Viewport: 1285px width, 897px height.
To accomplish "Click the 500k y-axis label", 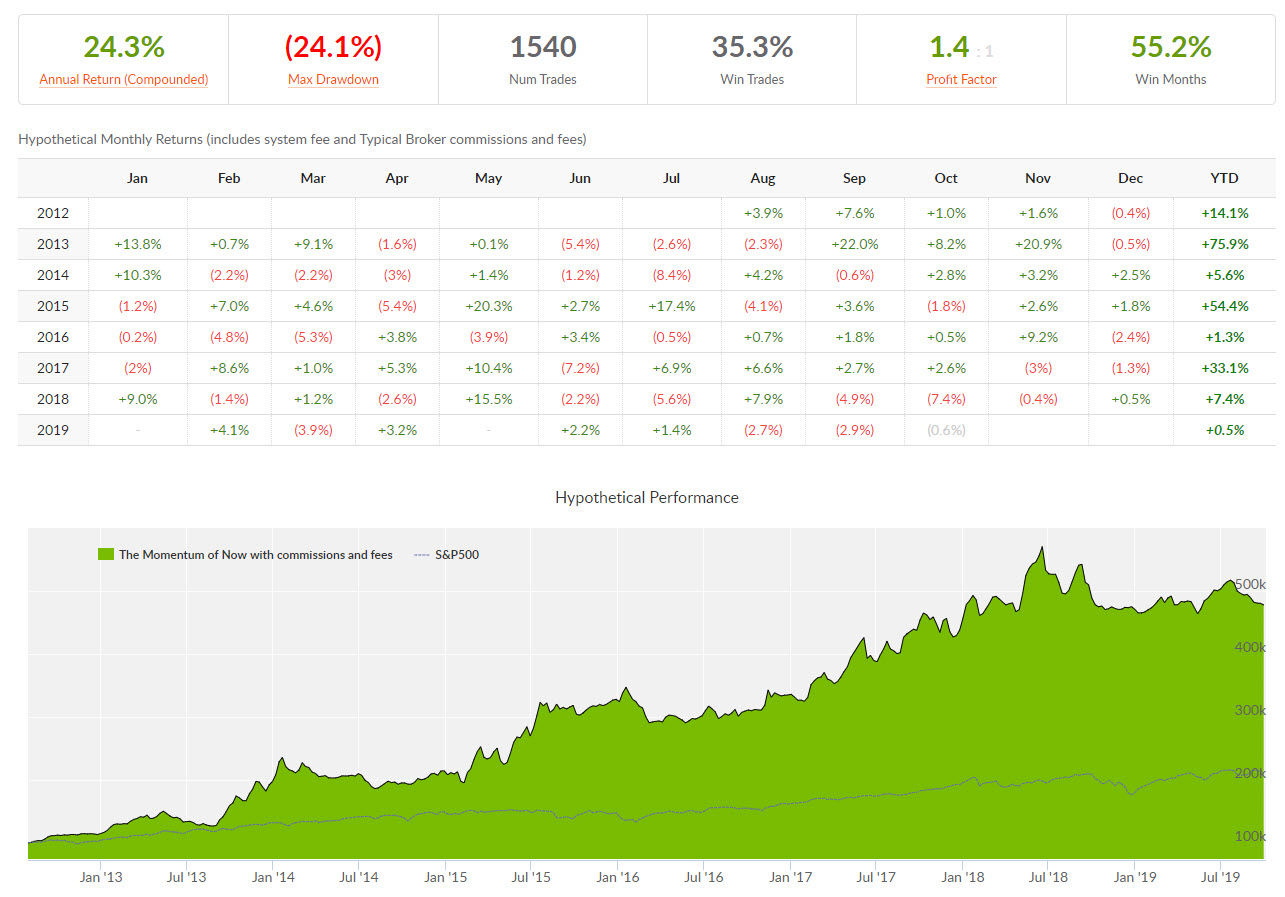I will (1250, 584).
